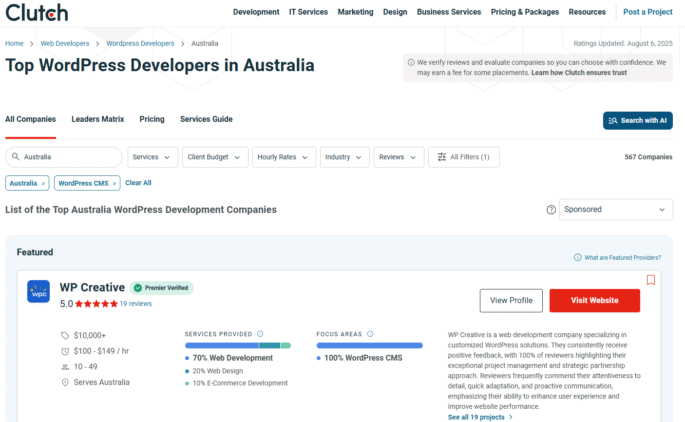This screenshot has width=685, height=422.
Task: Click the Premier Verified badge
Action: click(162, 288)
